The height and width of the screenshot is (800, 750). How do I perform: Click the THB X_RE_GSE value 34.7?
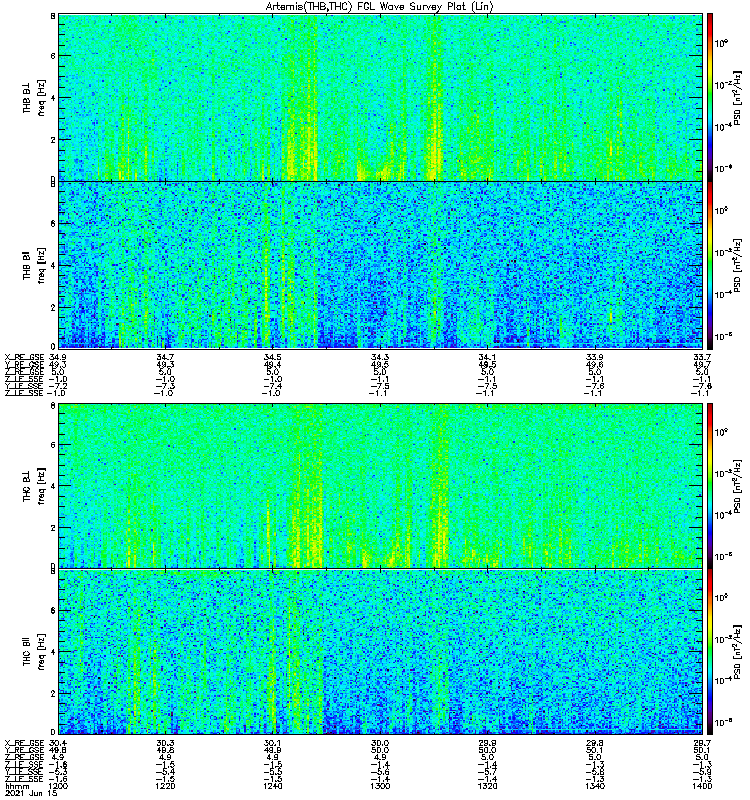pyautogui.click(x=165, y=357)
